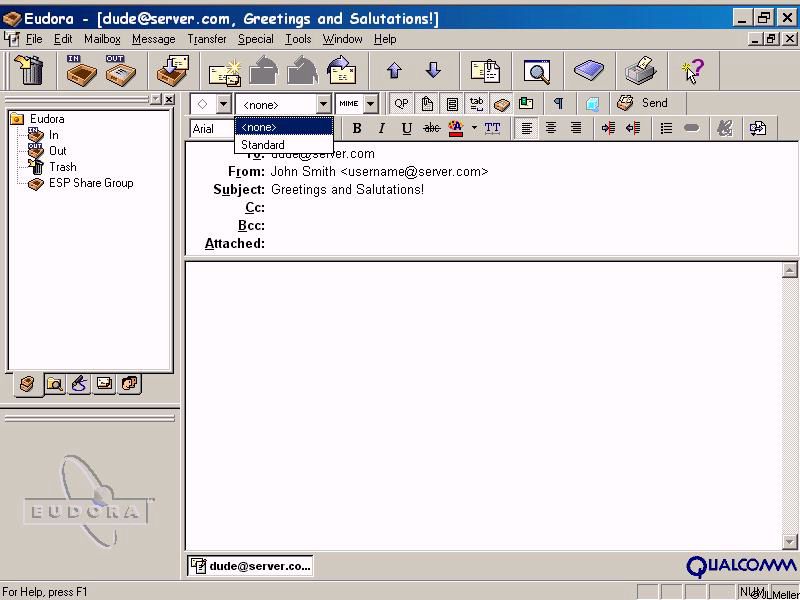The image size is (800, 600).
Task: Click the dude@server.co... window task button
Action: (x=250, y=566)
